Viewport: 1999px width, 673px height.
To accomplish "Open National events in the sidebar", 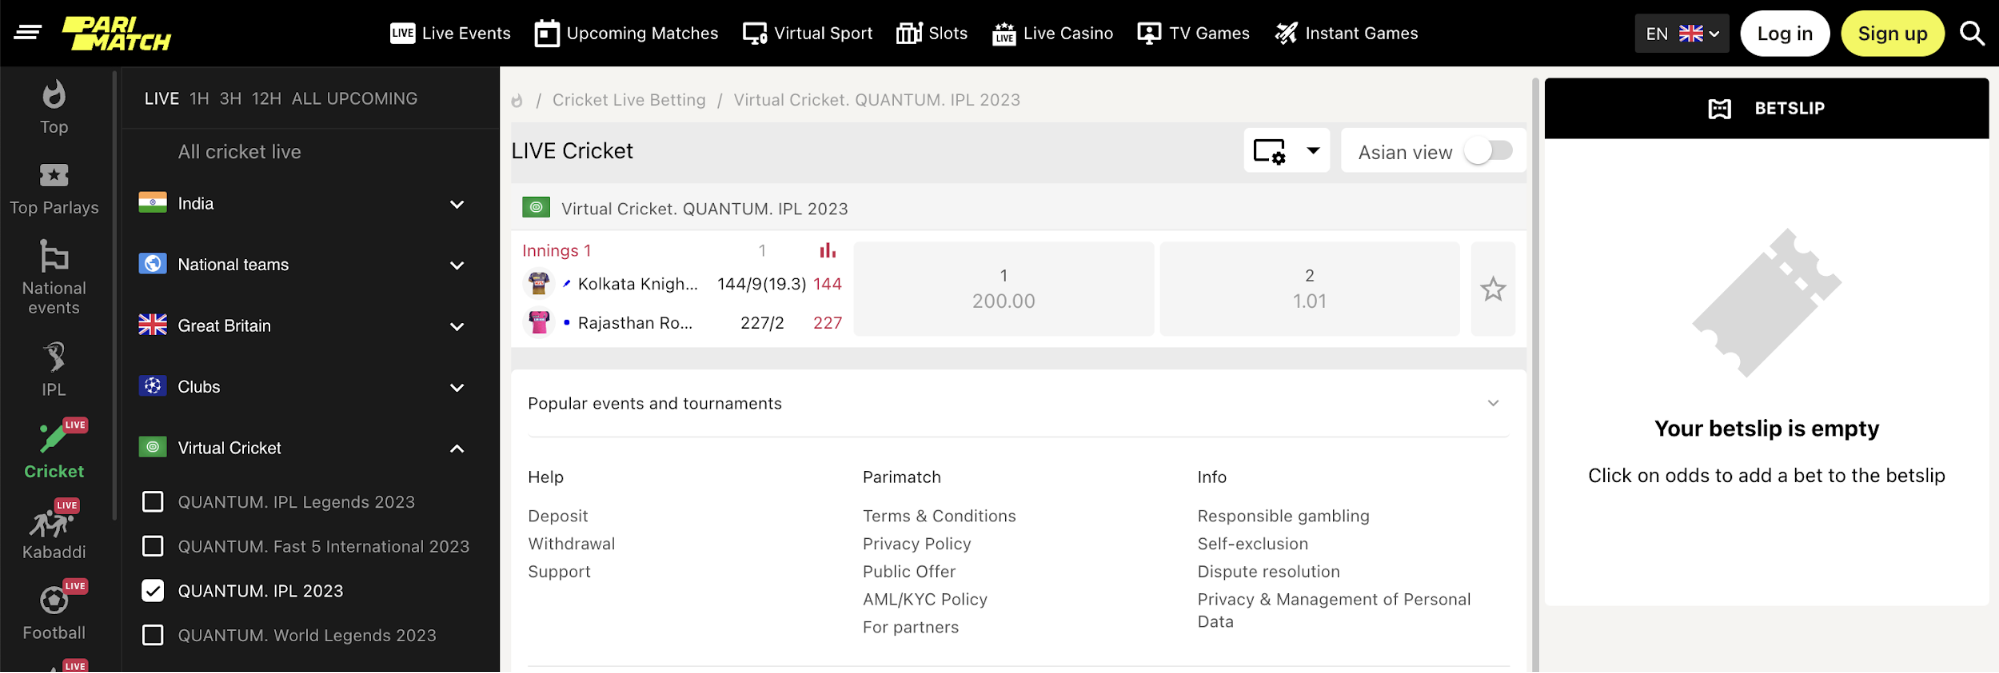I will [x=54, y=277].
